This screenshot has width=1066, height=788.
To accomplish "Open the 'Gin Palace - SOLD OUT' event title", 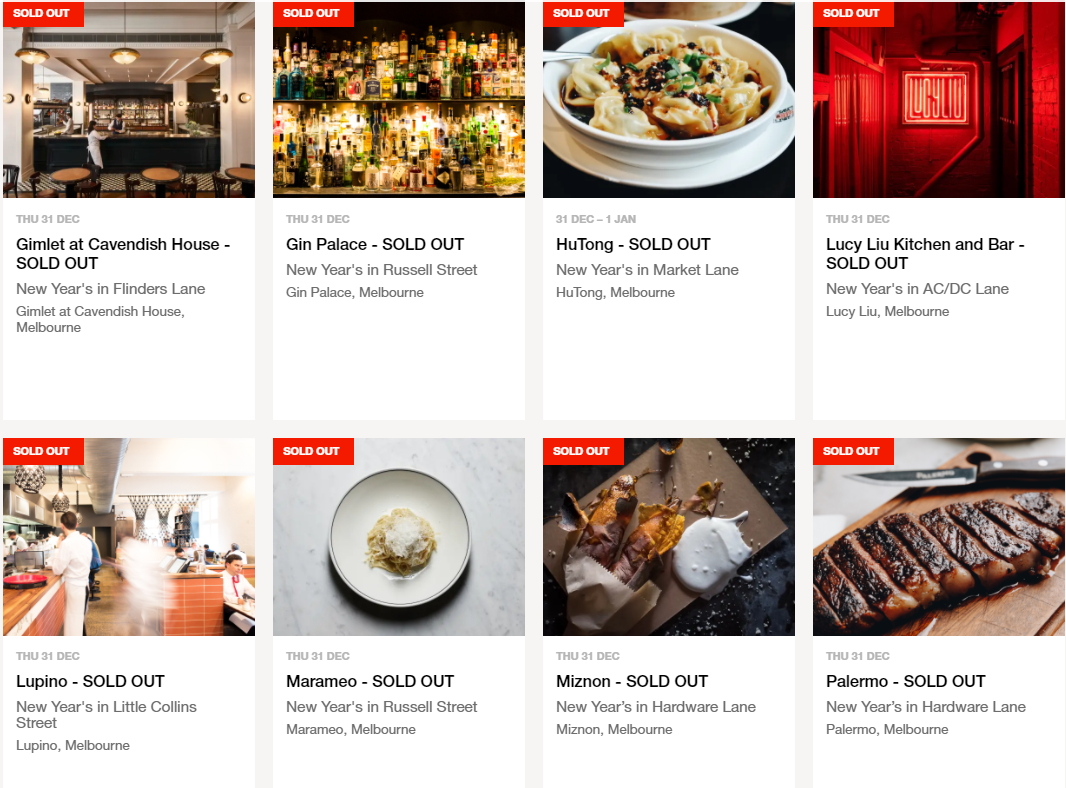I will click(x=375, y=244).
